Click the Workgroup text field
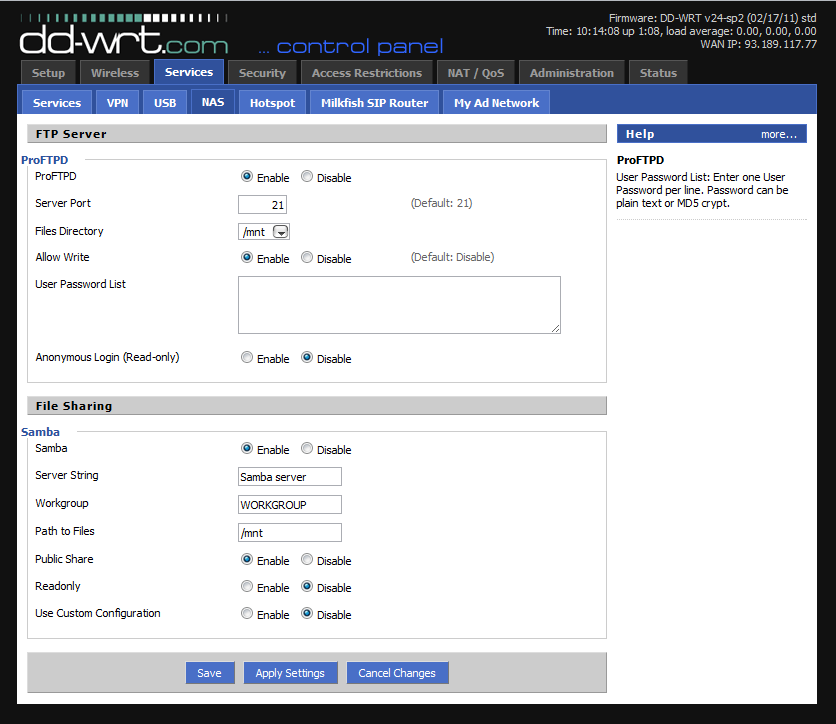836x724 pixels. pyautogui.click(x=290, y=505)
